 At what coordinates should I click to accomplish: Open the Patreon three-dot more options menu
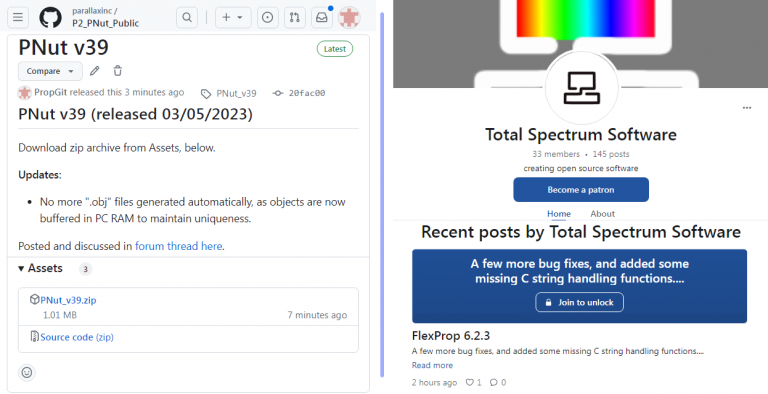(x=746, y=108)
